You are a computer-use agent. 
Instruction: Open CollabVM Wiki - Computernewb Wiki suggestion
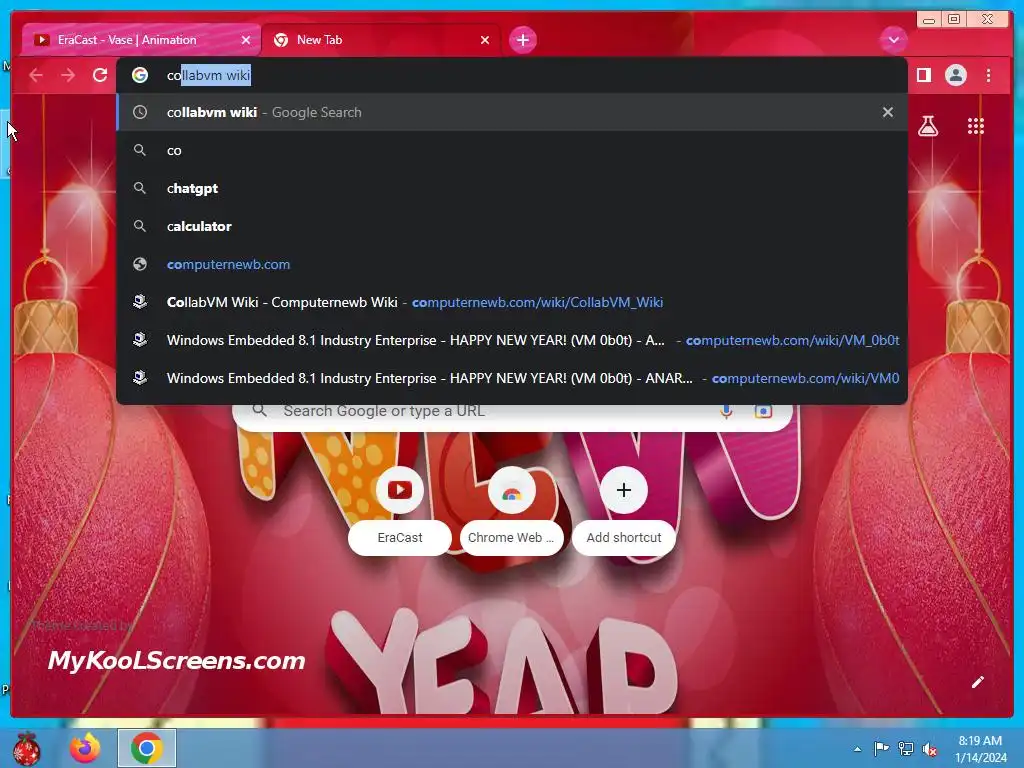coord(512,302)
